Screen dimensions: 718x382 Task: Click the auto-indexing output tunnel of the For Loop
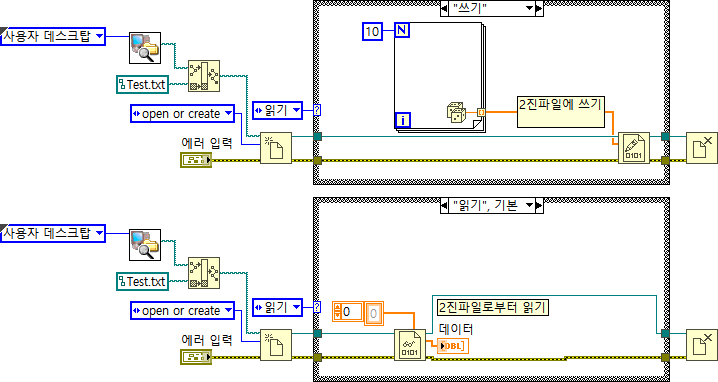coord(481,112)
